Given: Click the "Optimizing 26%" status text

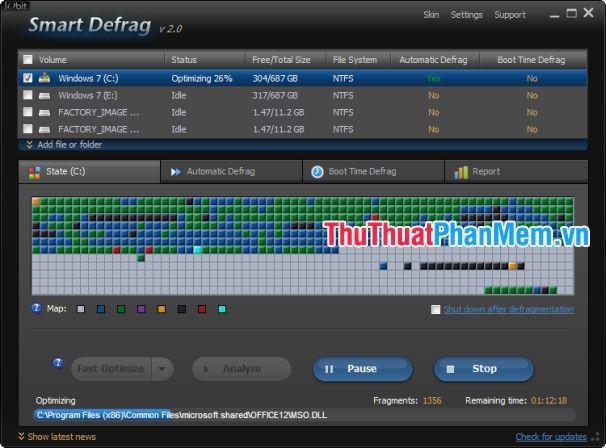Looking at the screenshot, I should click(x=202, y=78).
